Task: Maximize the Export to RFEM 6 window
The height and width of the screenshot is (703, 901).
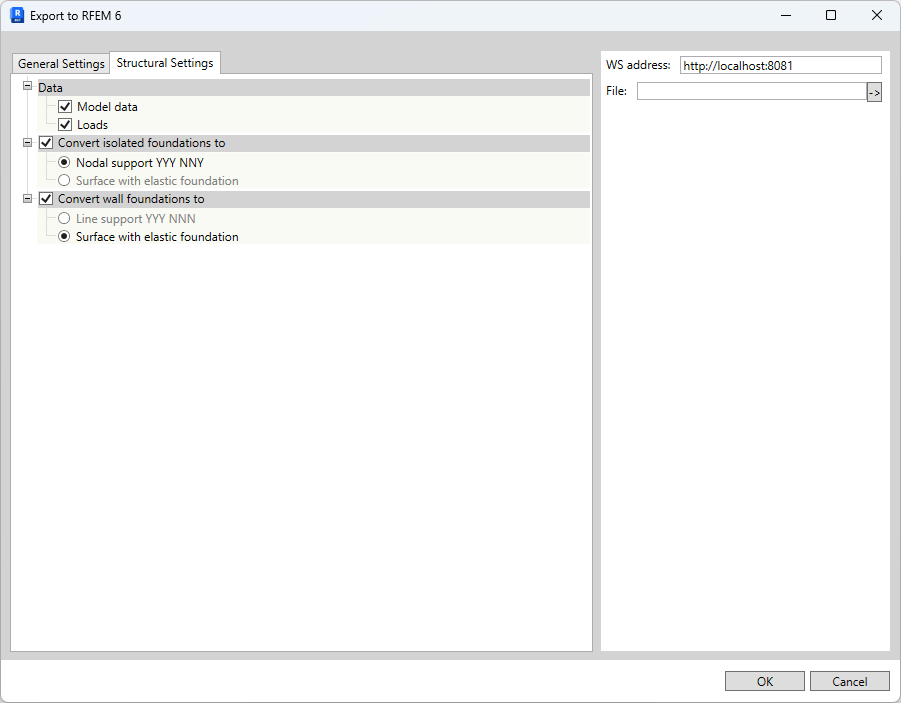Action: tap(831, 16)
